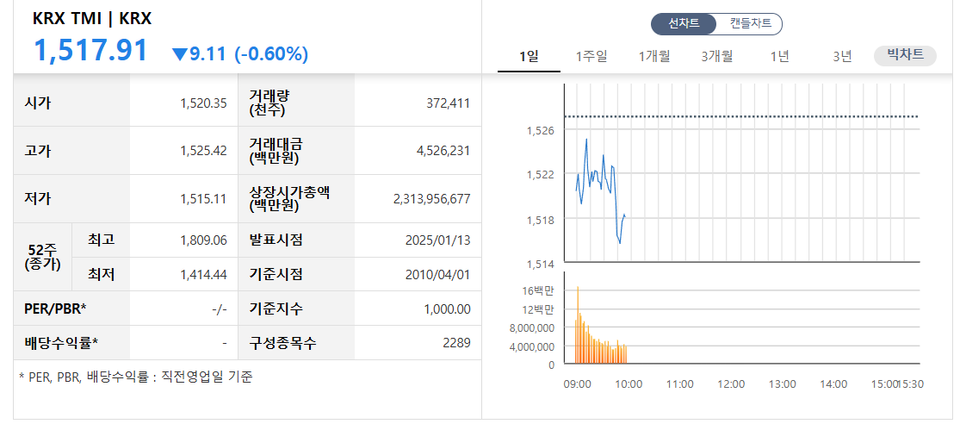Image resolution: width=960 pixels, height=424 pixels.
Task: Click the PER/PBR* row label
Action: pos(56,309)
